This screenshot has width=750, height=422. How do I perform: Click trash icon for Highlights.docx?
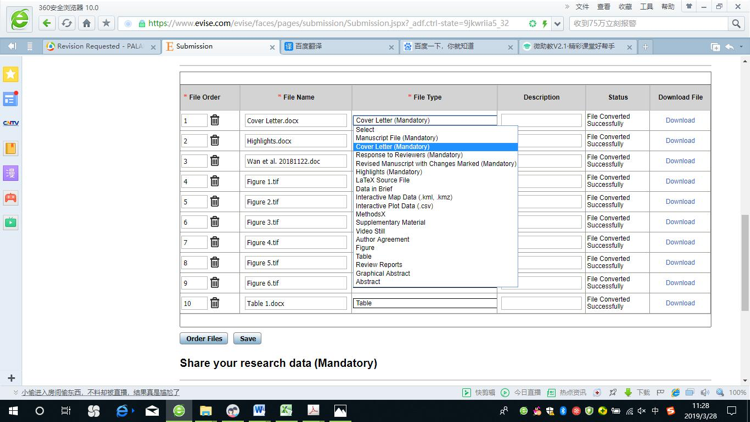pyautogui.click(x=214, y=141)
